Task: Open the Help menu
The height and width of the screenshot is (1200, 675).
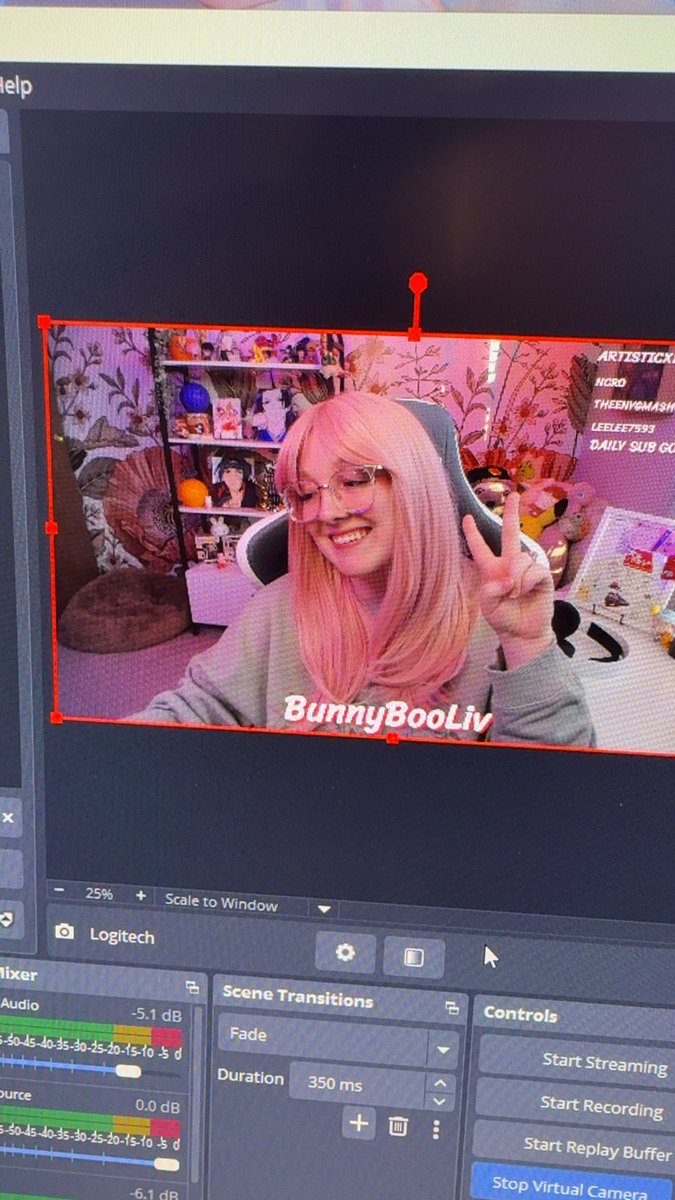Action: tap(14, 86)
